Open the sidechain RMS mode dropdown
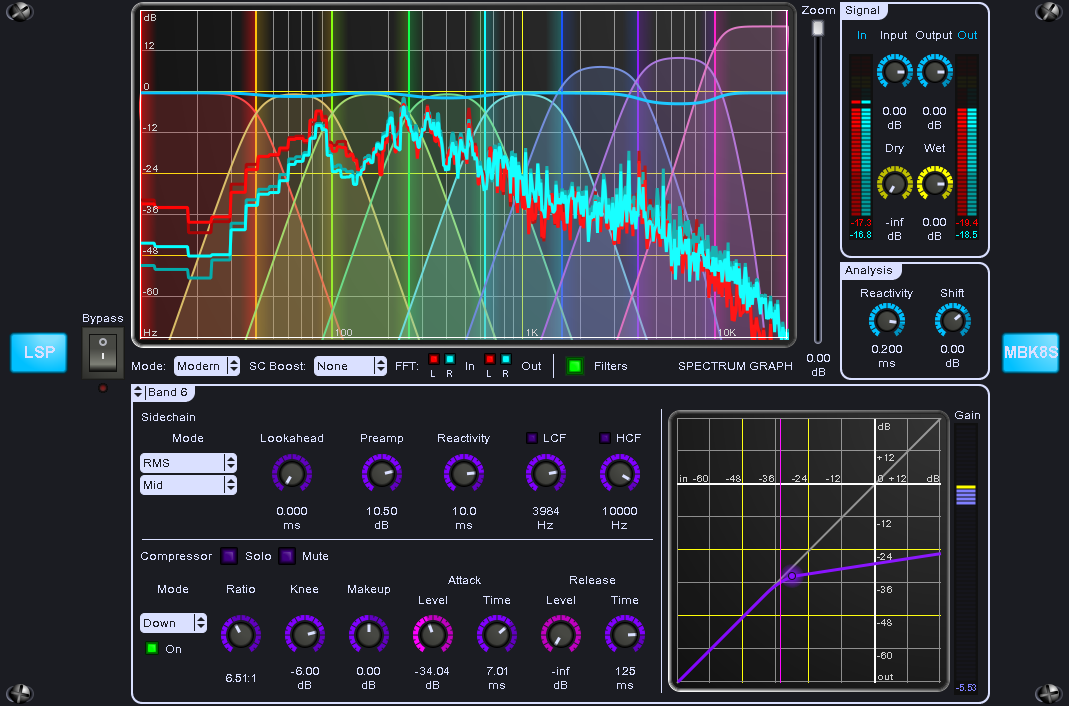This screenshot has width=1069, height=706. tap(189, 463)
